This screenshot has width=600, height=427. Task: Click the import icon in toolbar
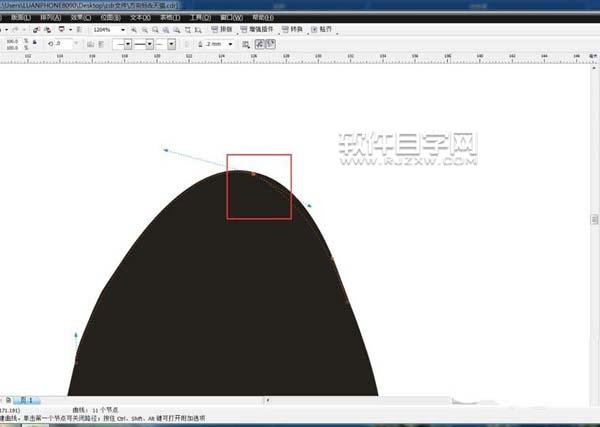point(36,29)
